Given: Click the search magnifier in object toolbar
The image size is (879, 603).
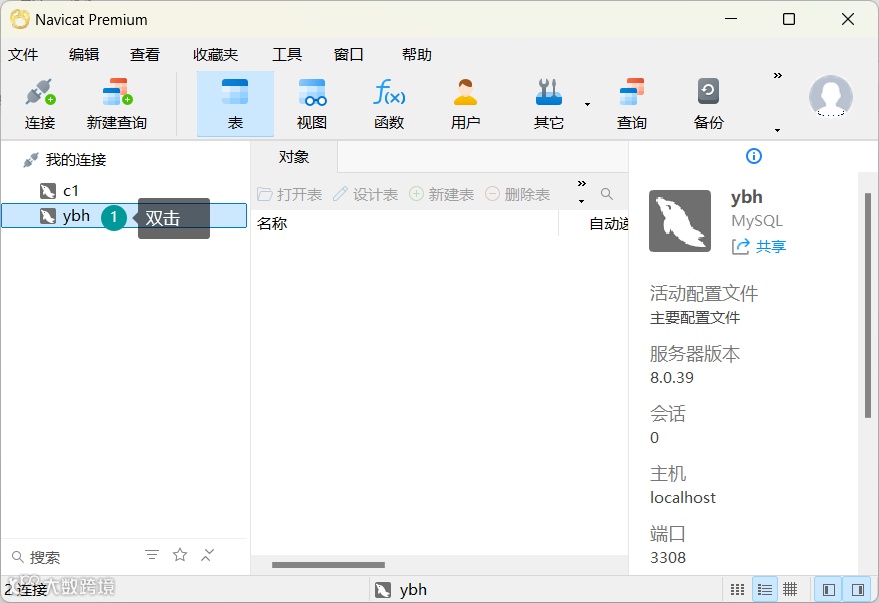Looking at the screenshot, I should pyautogui.click(x=607, y=194).
